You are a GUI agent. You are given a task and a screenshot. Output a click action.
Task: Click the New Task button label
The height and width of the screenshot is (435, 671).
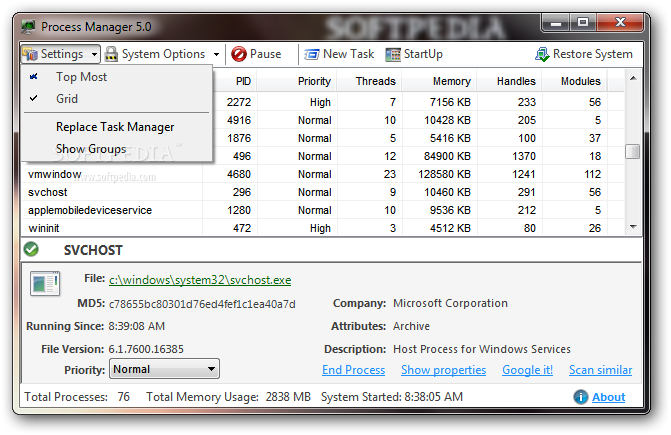point(348,54)
